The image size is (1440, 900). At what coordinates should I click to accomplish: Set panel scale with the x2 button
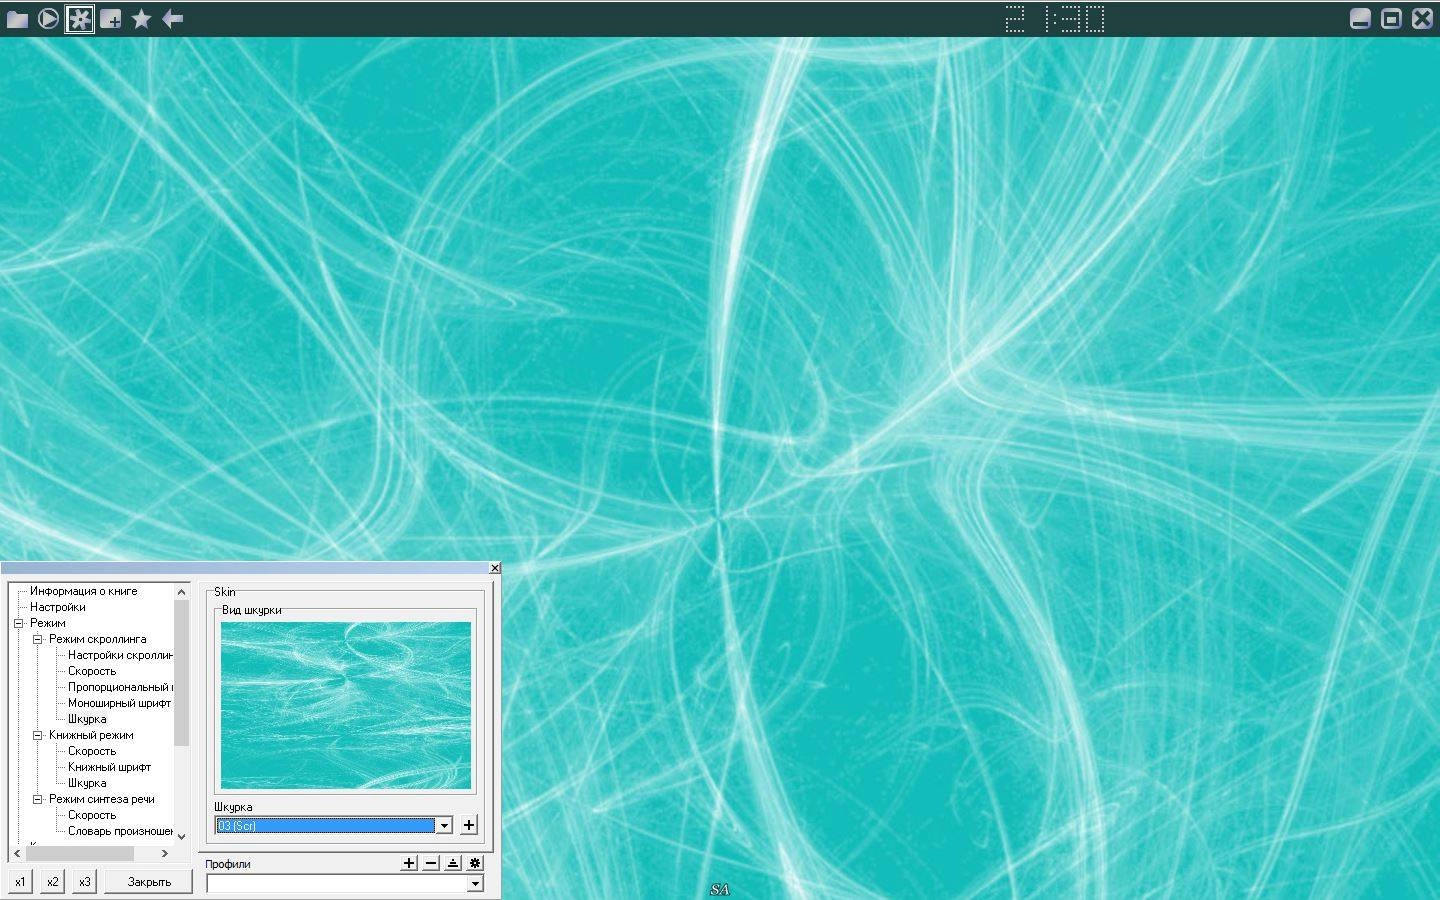pyautogui.click(x=52, y=882)
